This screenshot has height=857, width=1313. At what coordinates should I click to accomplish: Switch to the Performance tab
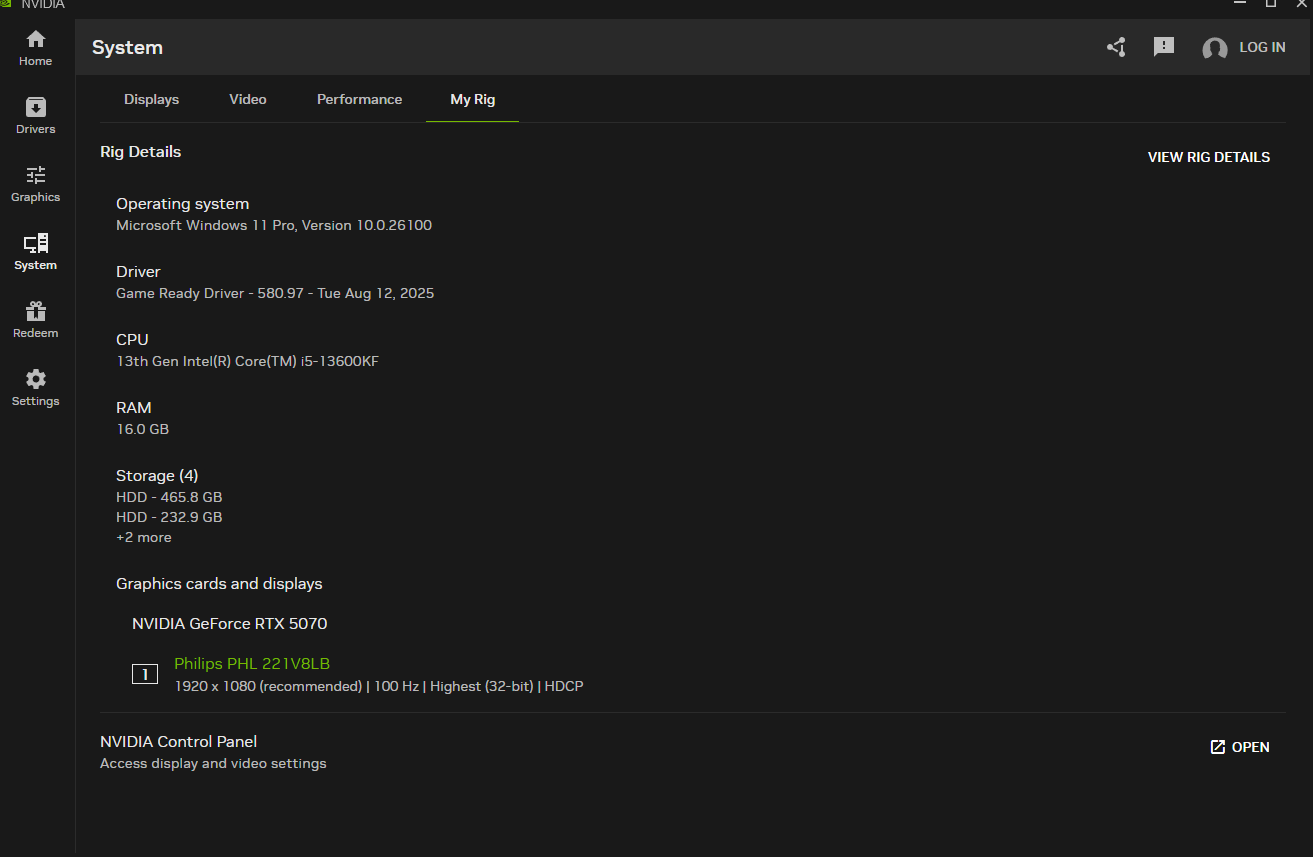pyautogui.click(x=360, y=100)
